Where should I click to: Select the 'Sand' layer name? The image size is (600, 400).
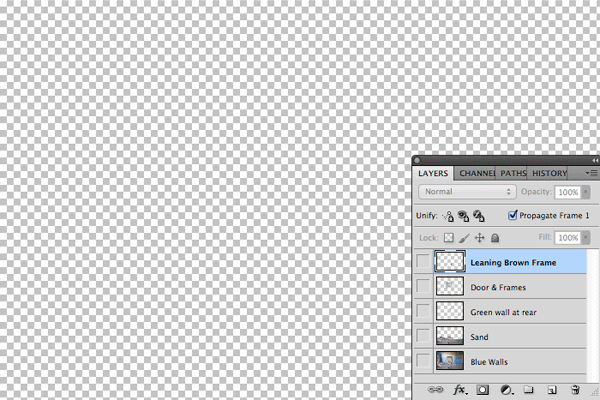click(479, 337)
